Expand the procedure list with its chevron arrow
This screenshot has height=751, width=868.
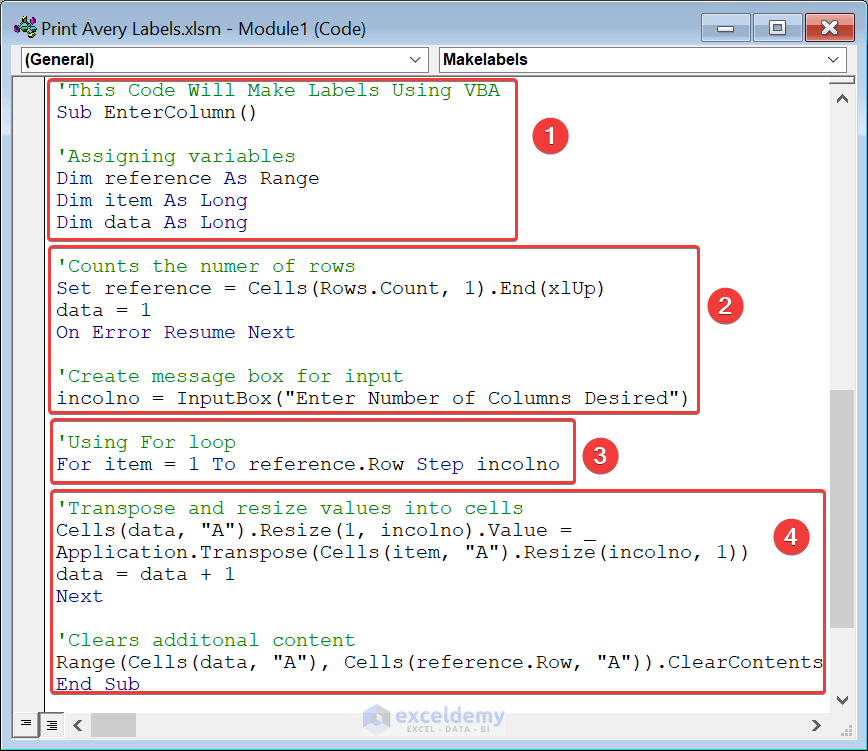(x=833, y=59)
